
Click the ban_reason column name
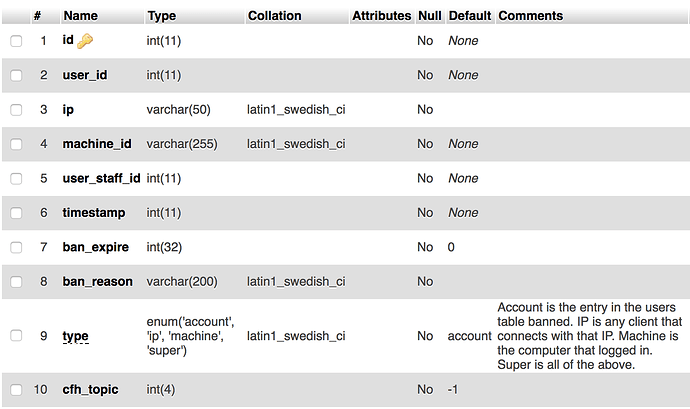97,281
